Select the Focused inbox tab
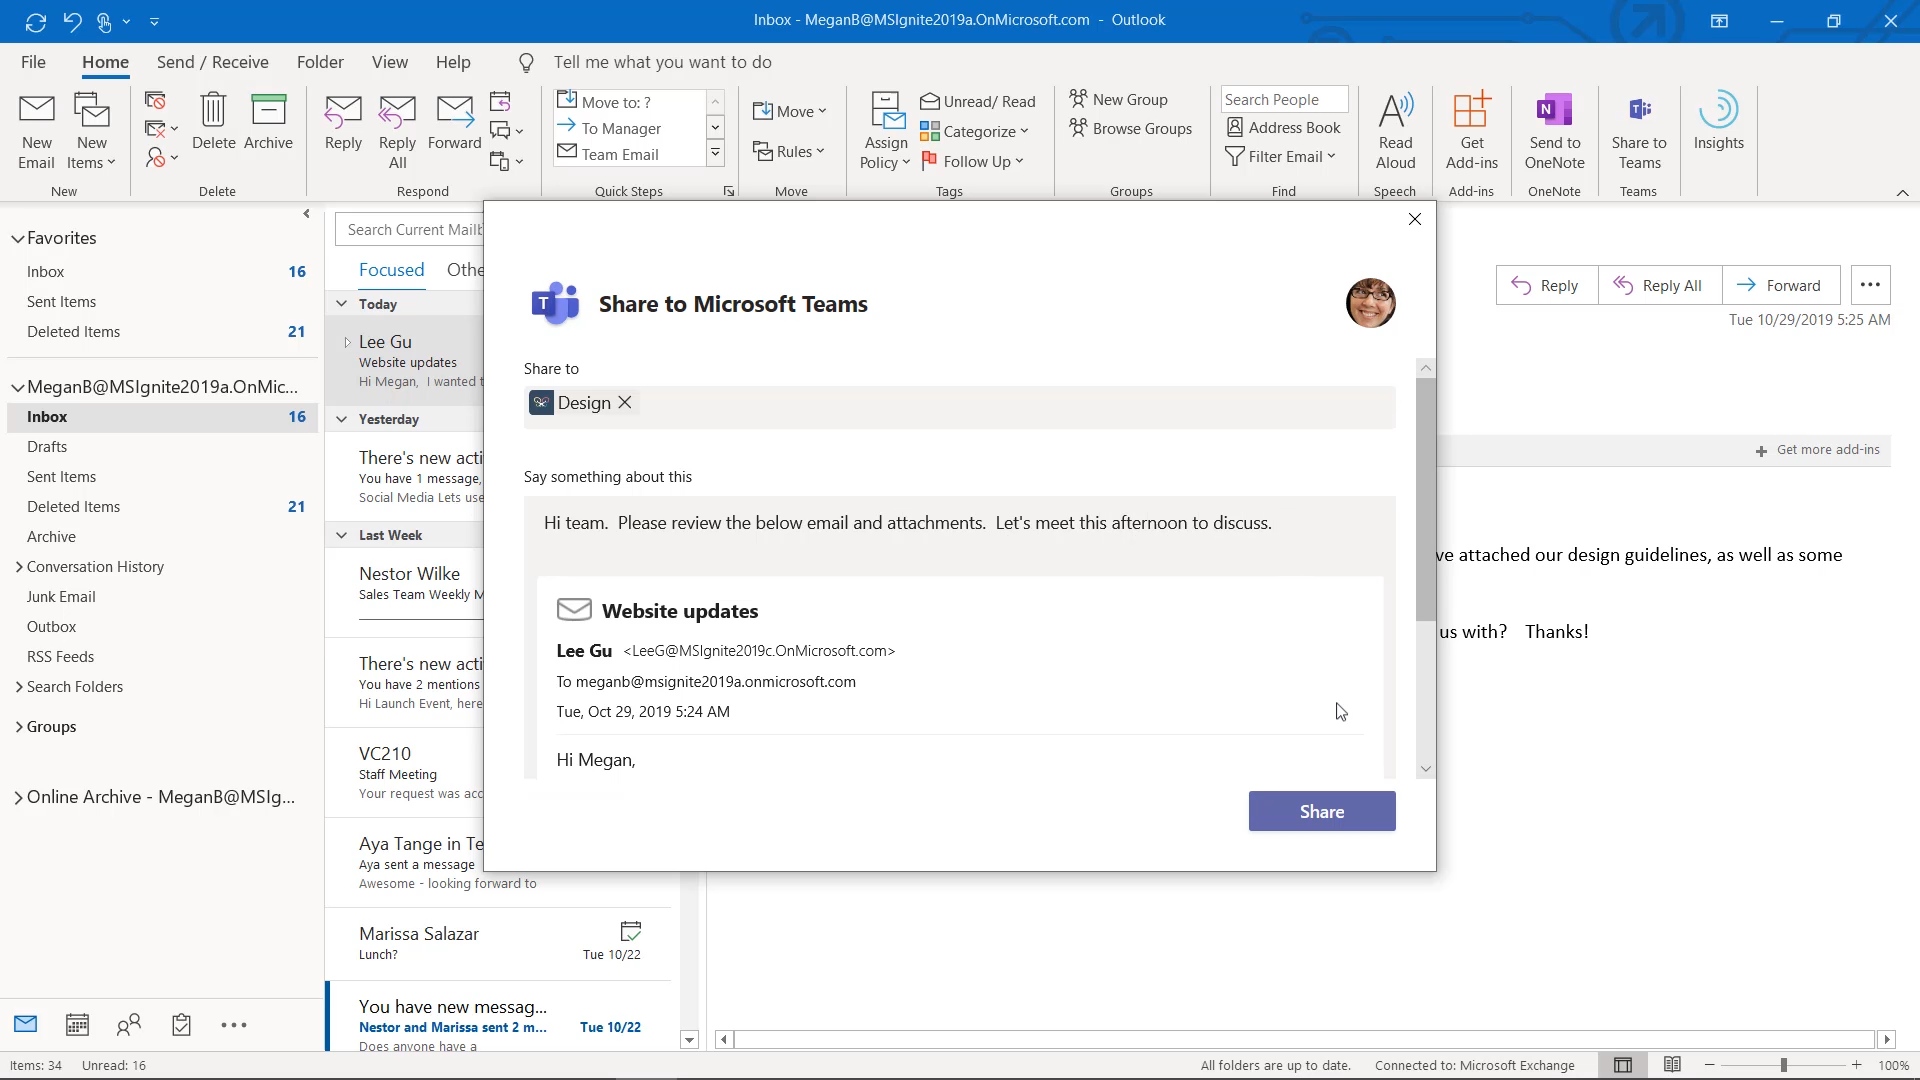Viewport: 1920px width, 1080px height. 391,270
